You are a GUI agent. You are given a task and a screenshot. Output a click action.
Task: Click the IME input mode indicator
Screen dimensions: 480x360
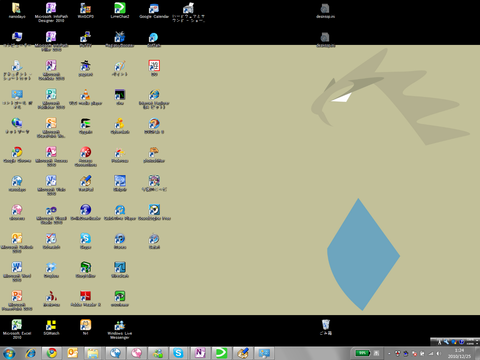point(439,342)
